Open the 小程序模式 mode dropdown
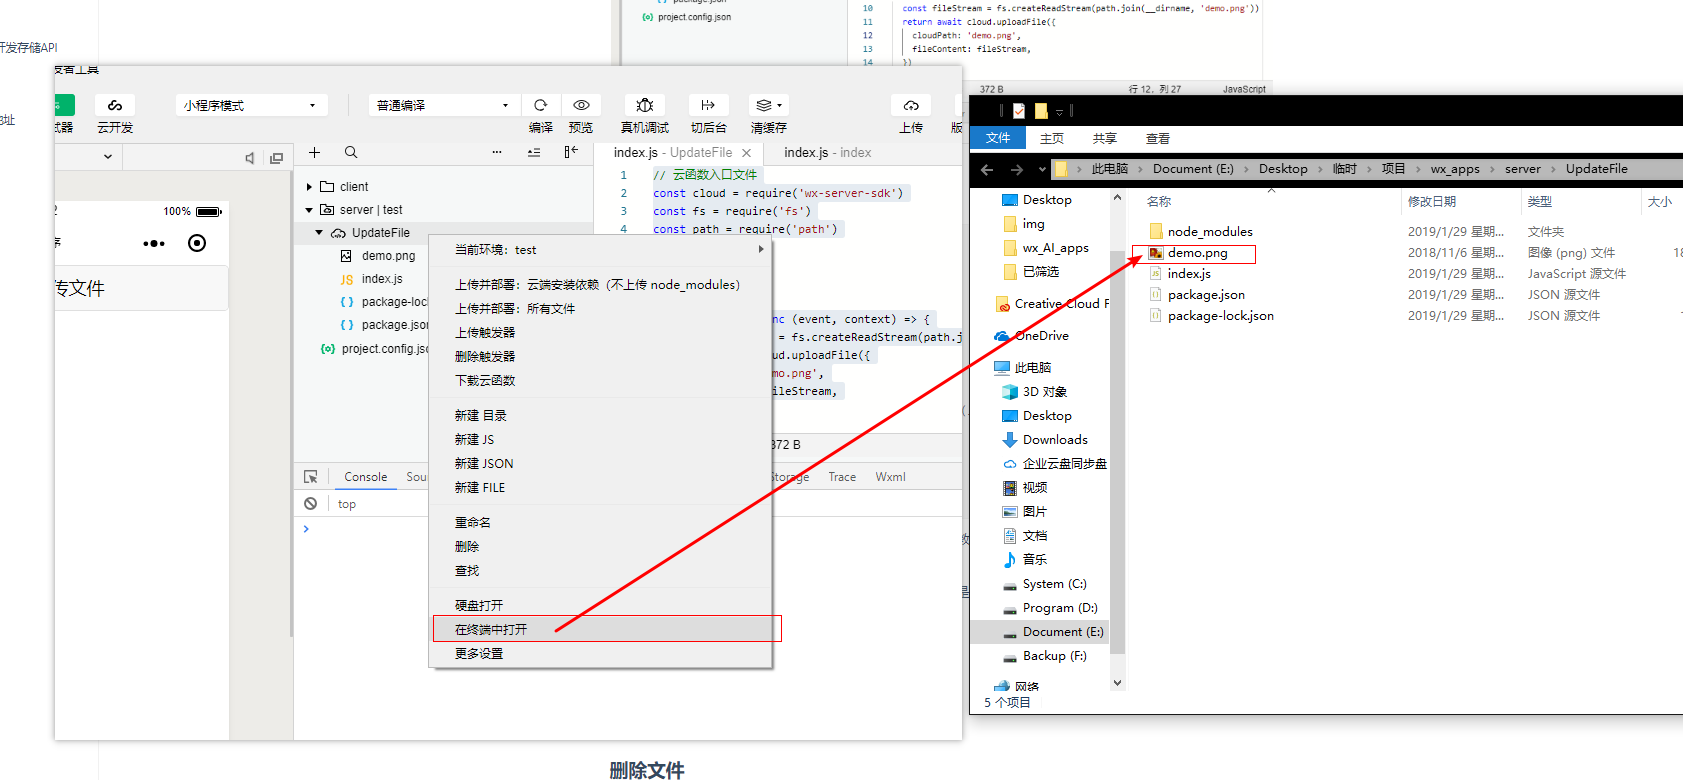The width and height of the screenshot is (1683, 780). (250, 105)
